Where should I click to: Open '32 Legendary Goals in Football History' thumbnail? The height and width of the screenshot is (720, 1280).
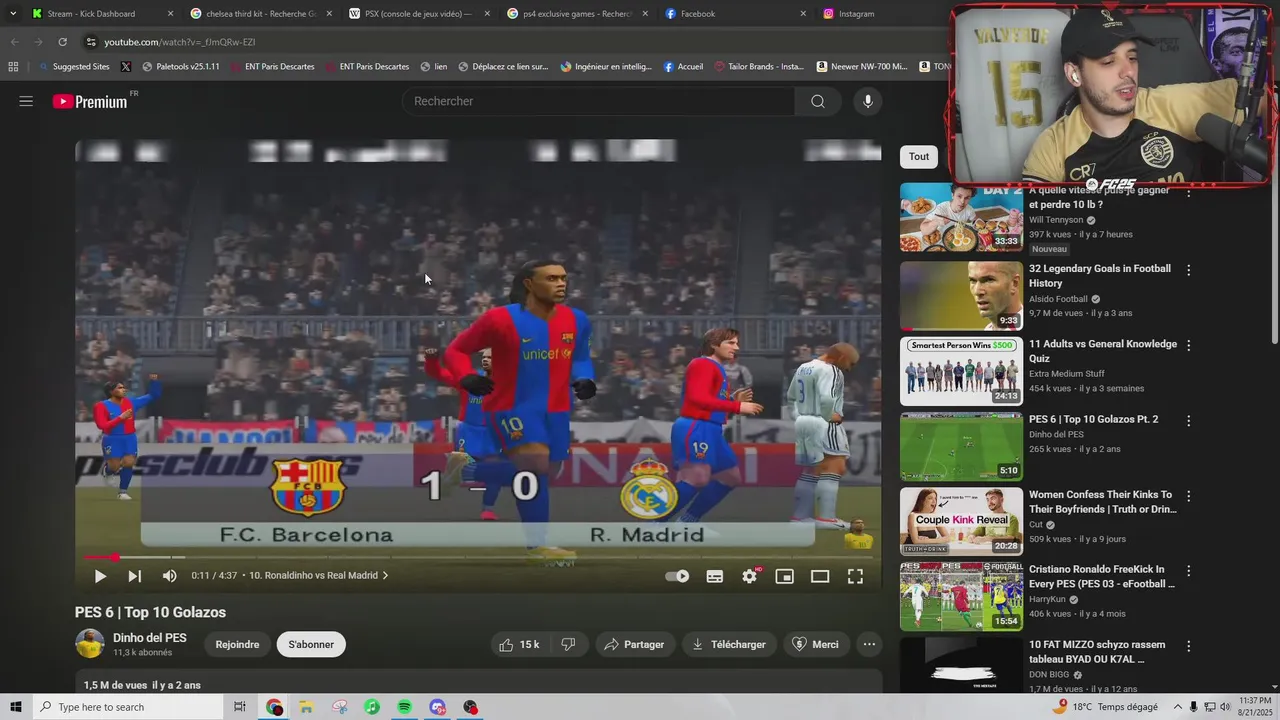[961, 296]
